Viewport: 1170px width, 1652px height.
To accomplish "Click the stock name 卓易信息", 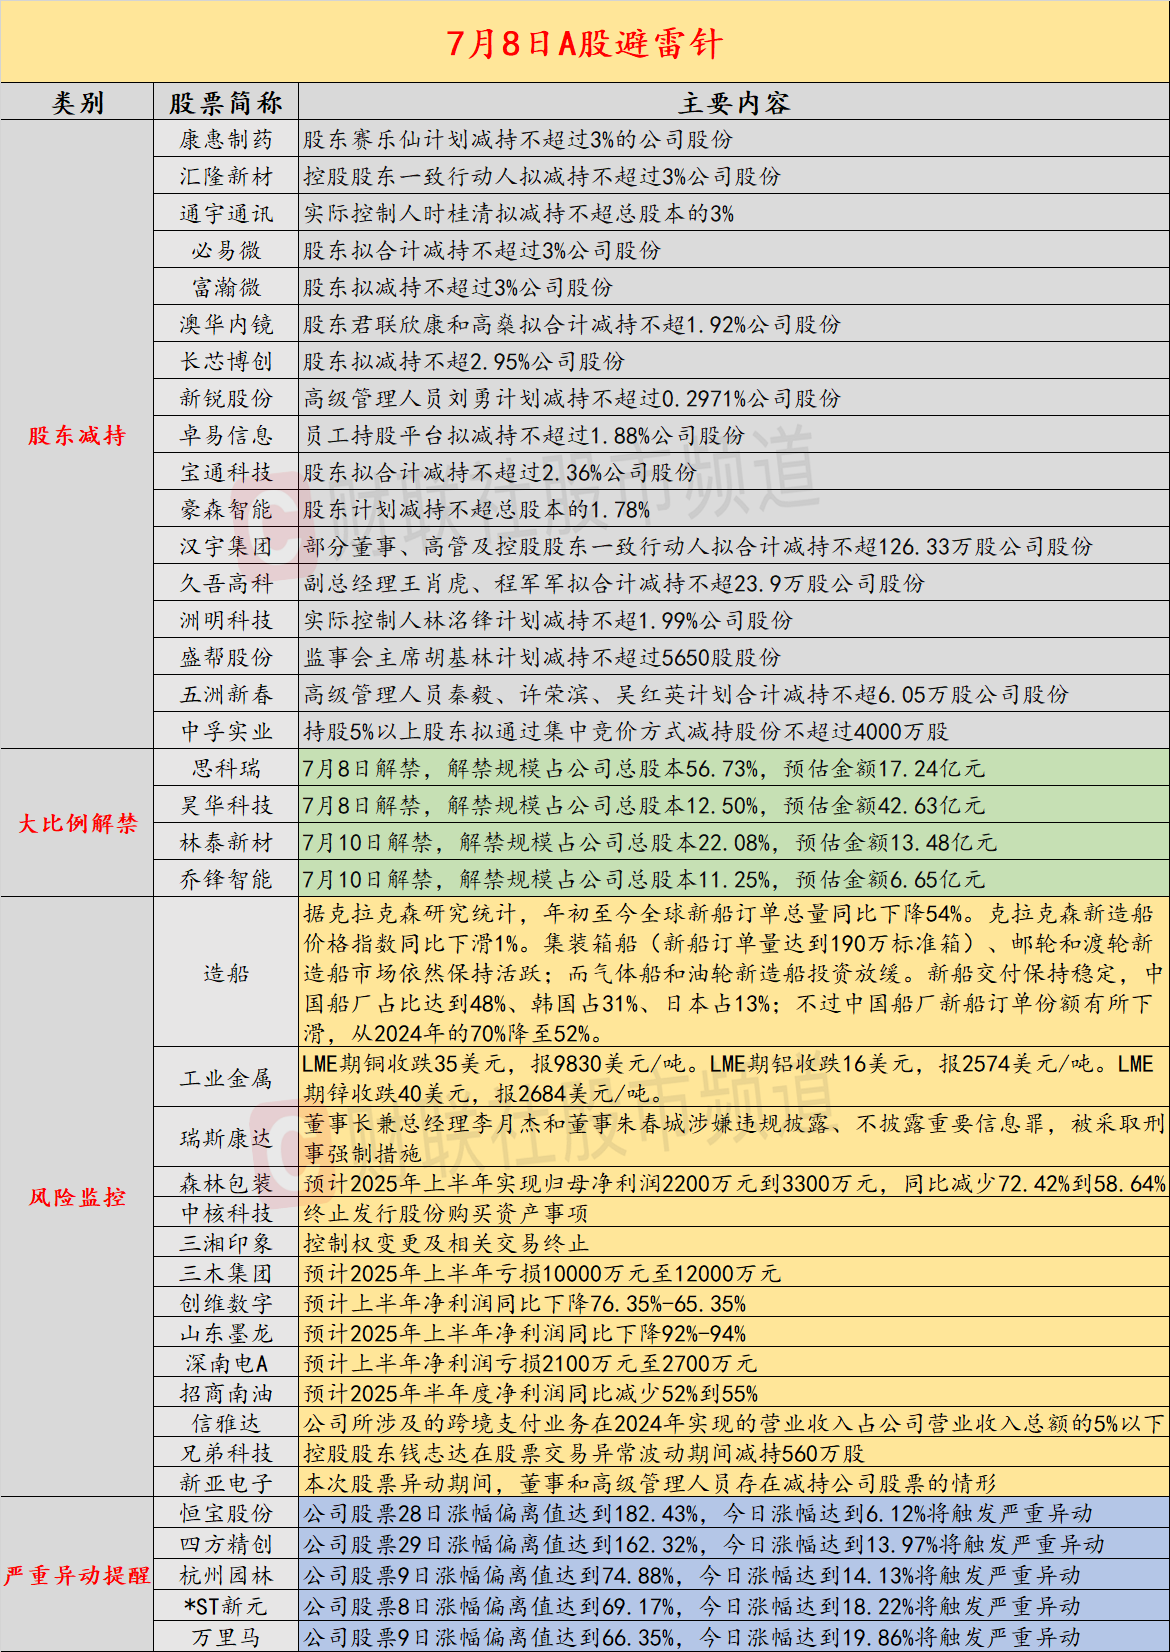I will (226, 436).
